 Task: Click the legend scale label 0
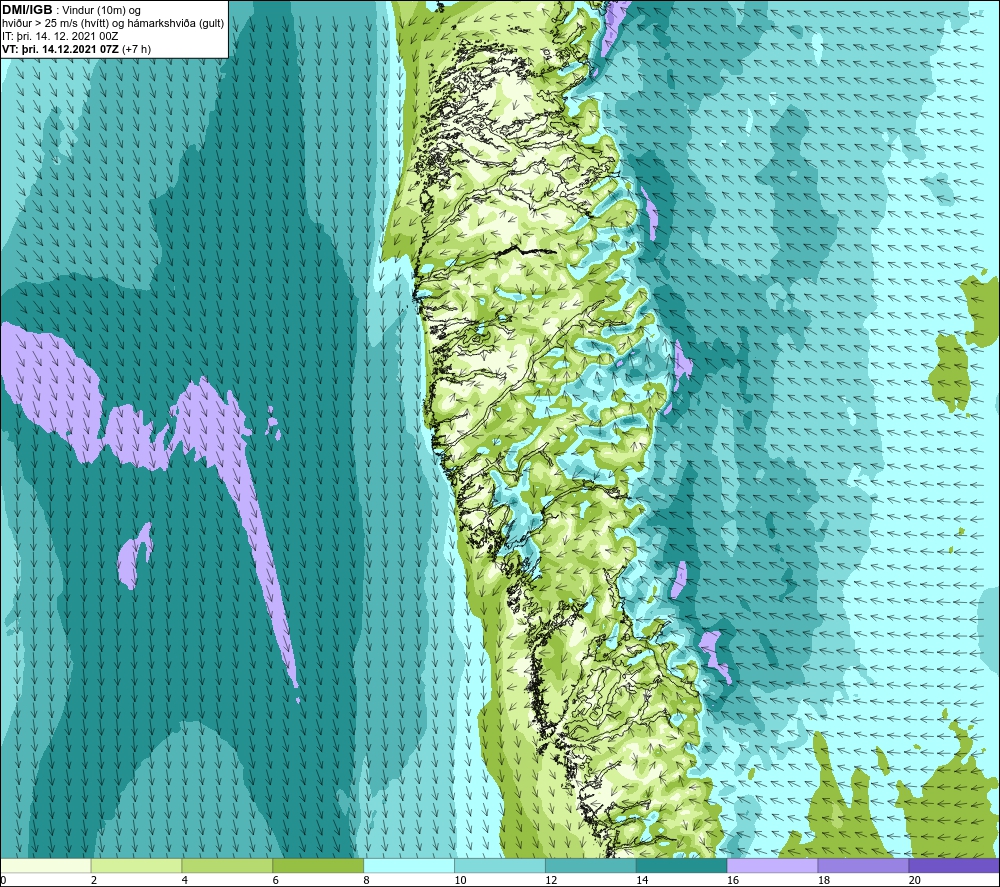(x=3, y=880)
